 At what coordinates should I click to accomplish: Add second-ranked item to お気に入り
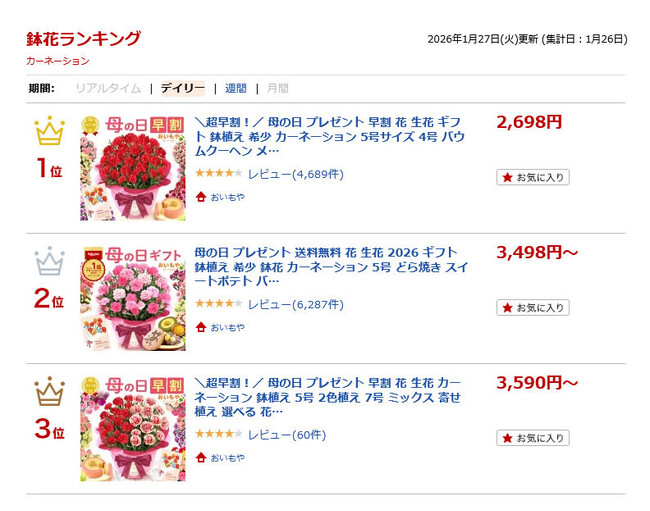pos(533,307)
